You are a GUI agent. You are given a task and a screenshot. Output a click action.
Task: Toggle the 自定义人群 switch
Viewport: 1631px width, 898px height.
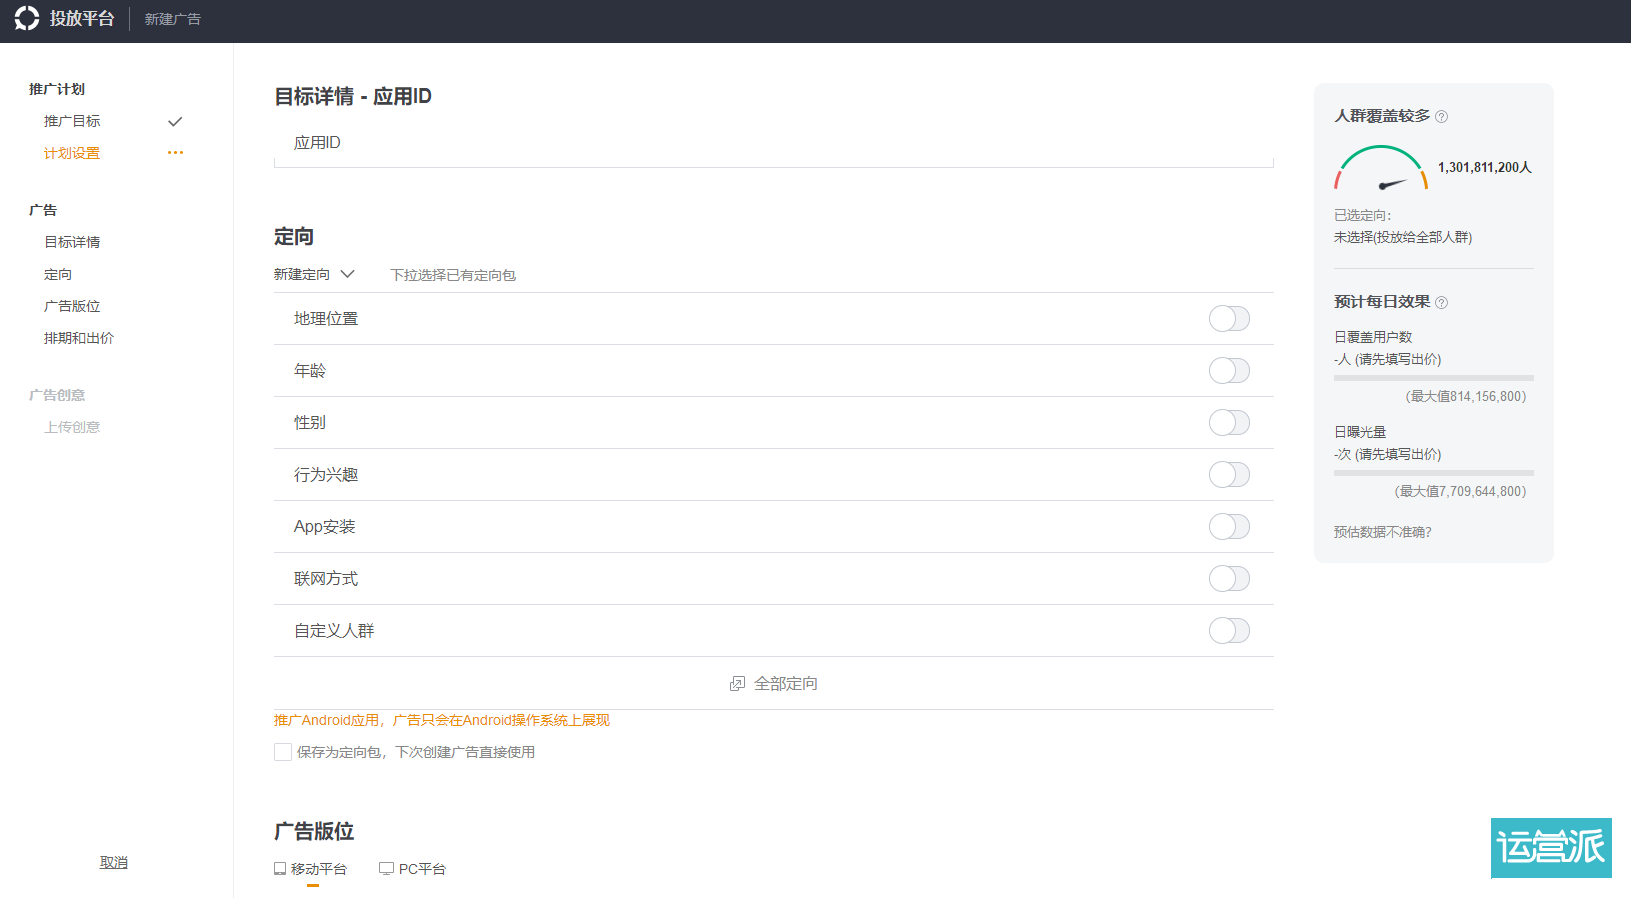[x=1229, y=631]
